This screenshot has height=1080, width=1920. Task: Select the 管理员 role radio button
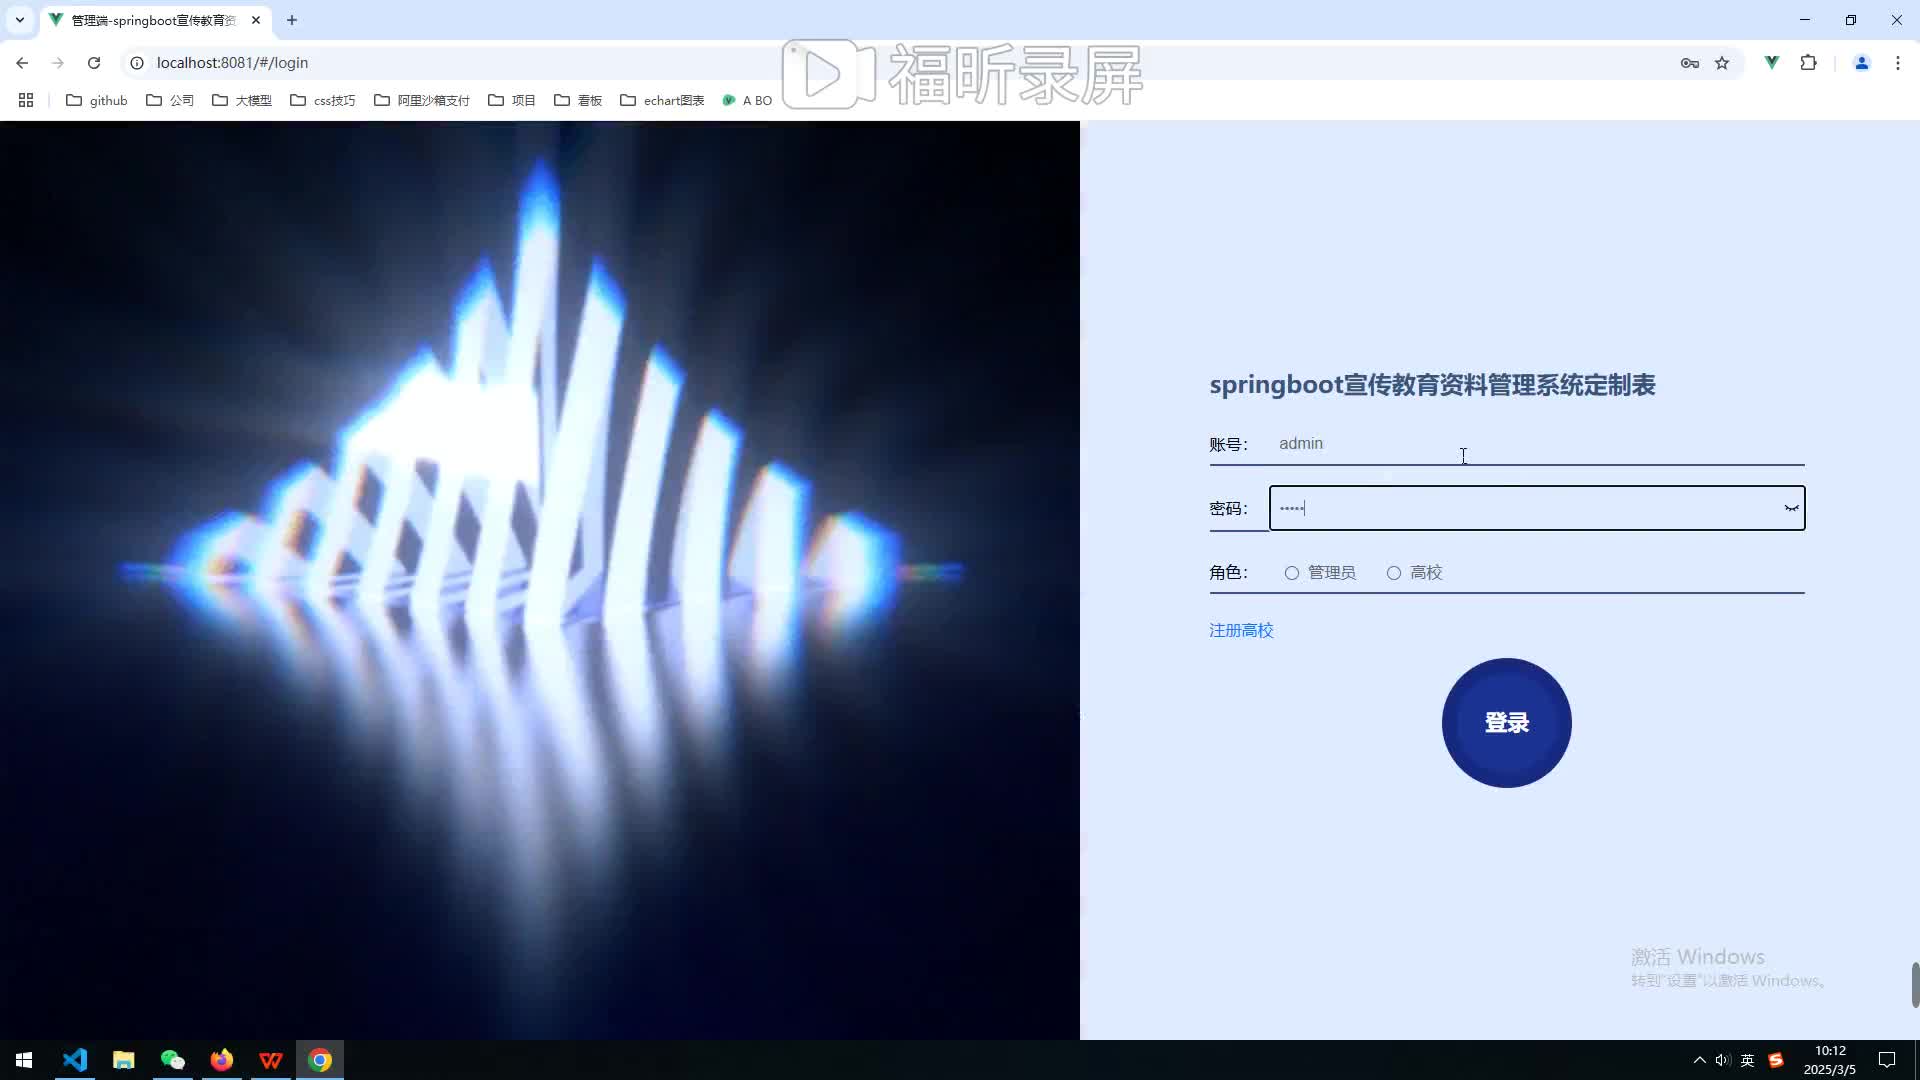[x=1292, y=573]
